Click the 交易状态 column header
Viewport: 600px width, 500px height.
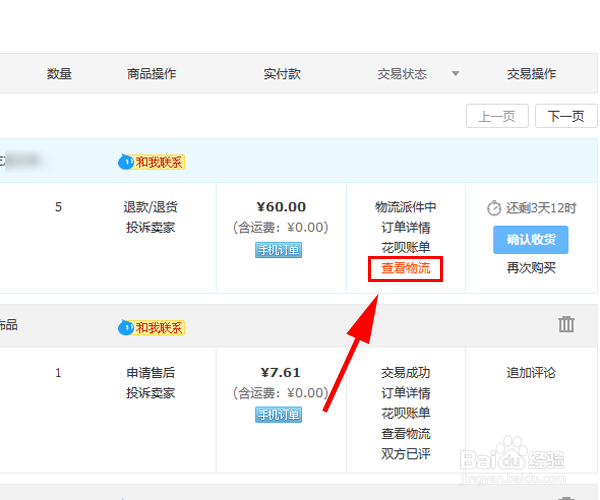402,74
